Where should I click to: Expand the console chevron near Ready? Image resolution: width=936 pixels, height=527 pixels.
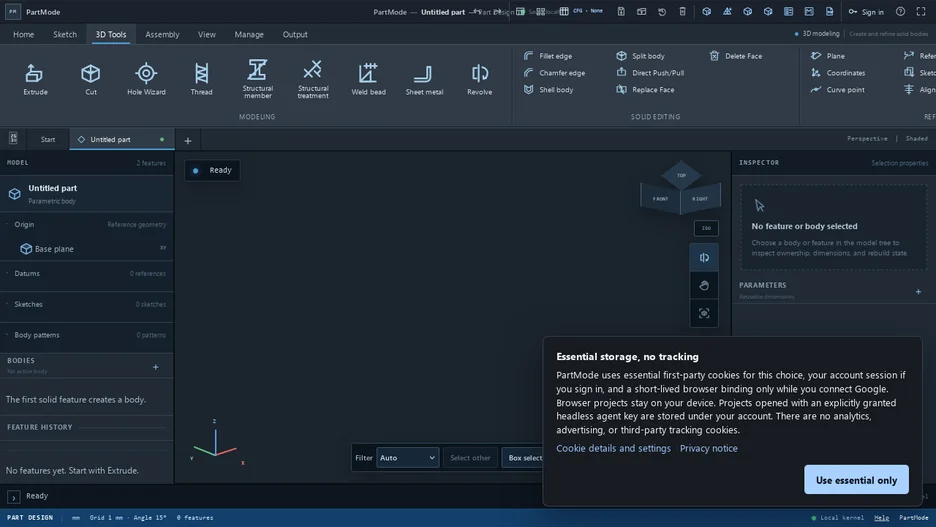tap(13, 497)
